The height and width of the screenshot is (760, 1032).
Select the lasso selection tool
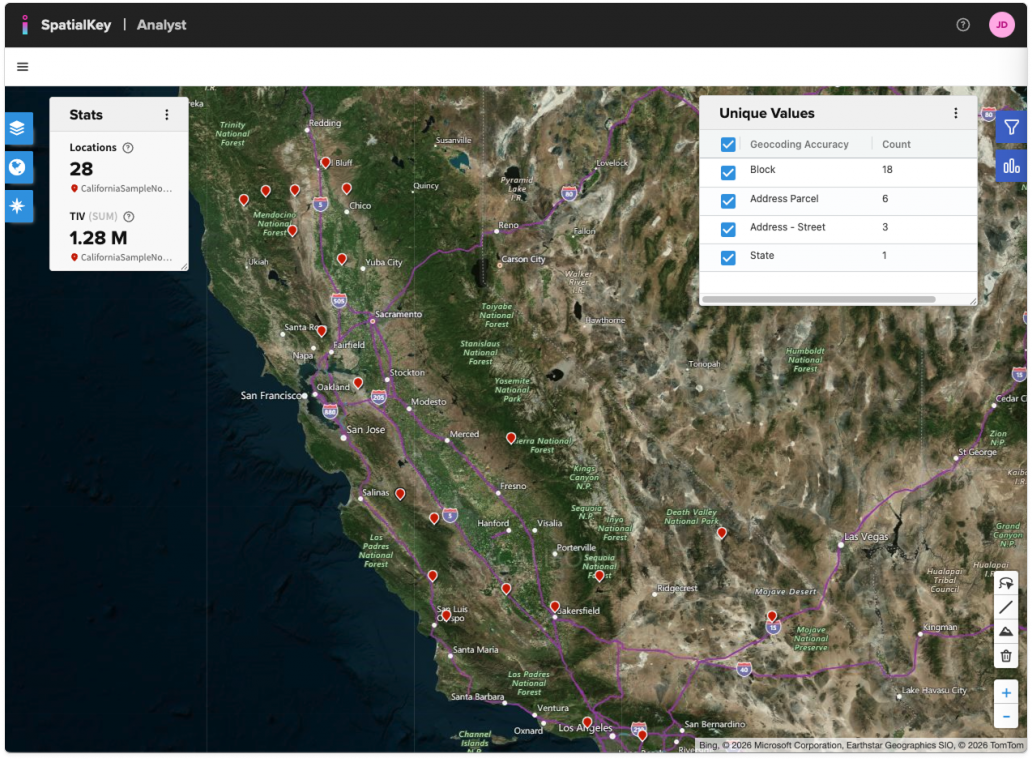(x=1006, y=583)
